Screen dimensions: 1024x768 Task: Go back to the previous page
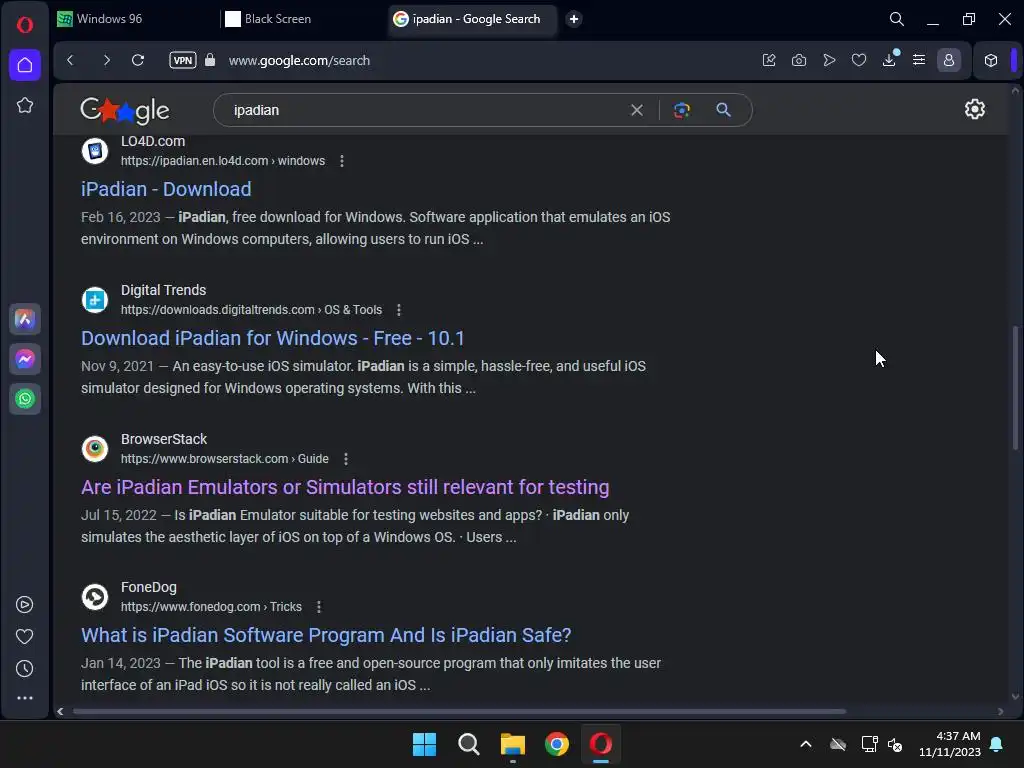[71, 60]
